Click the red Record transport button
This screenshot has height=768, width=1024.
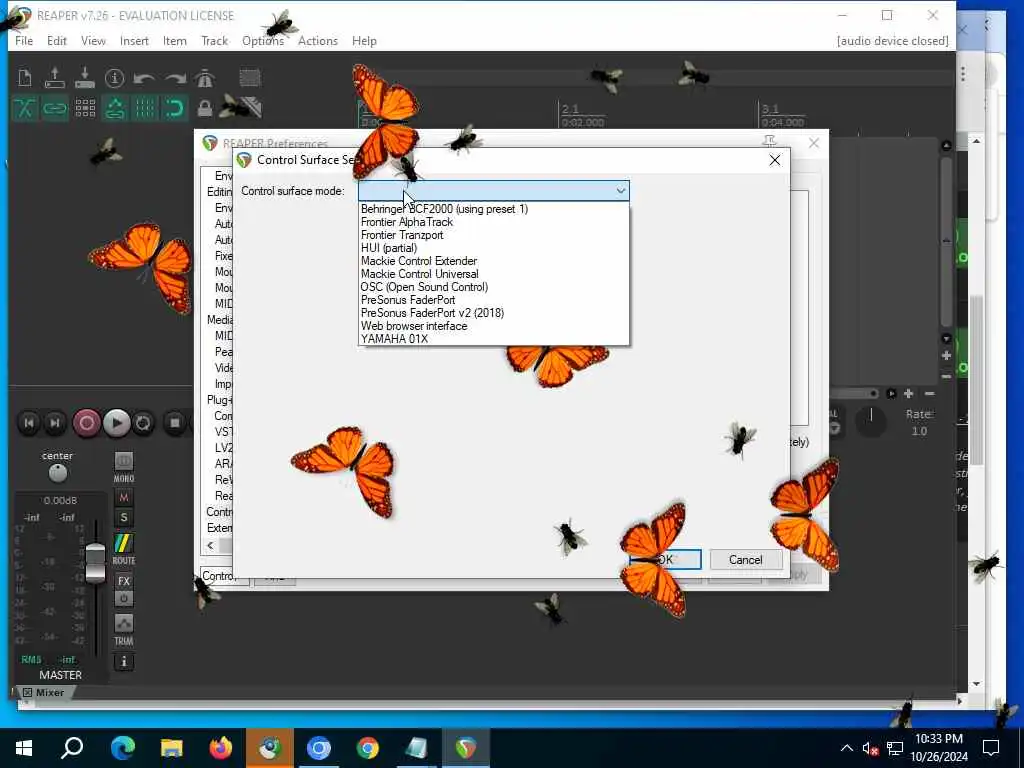point(86,423)
